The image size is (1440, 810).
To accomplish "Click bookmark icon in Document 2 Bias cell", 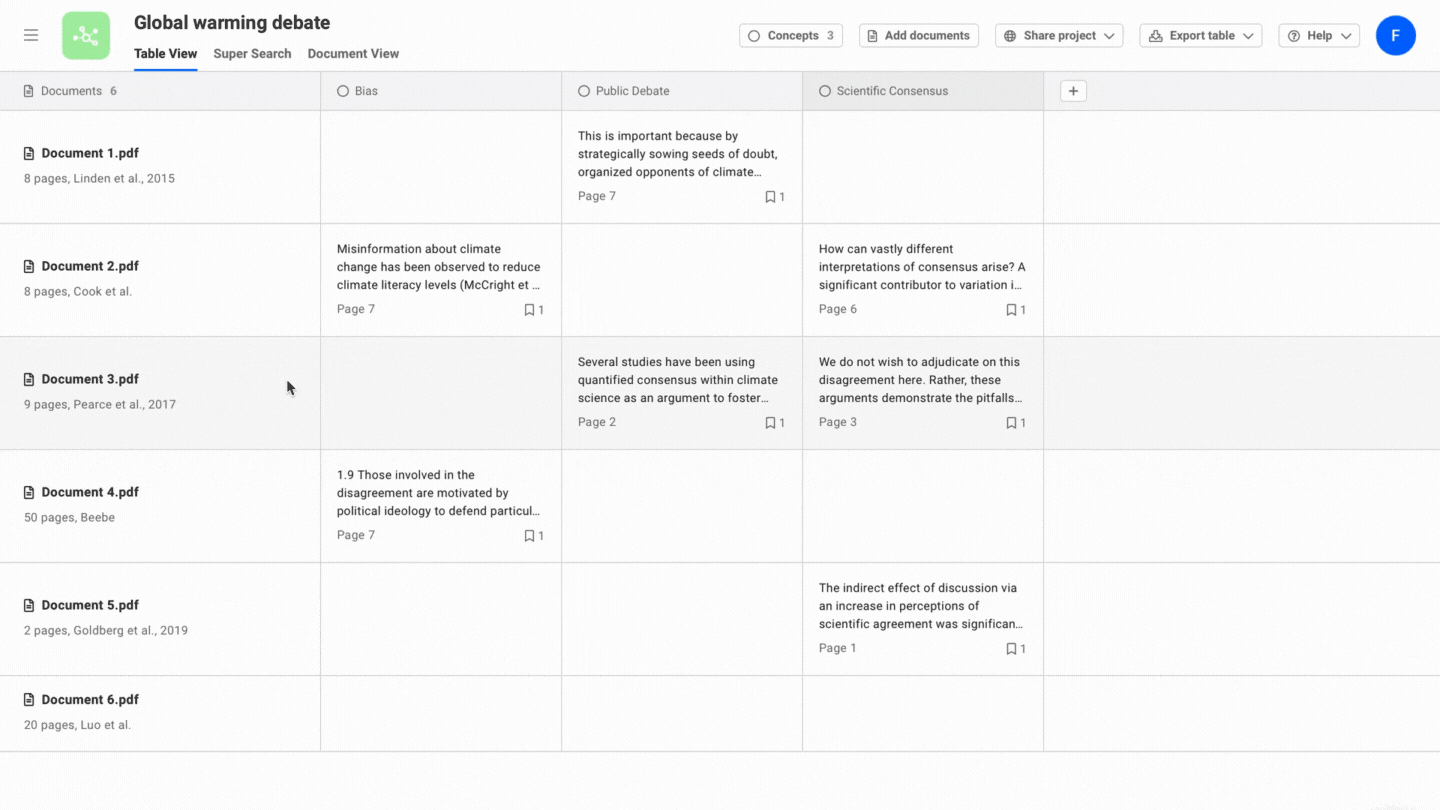I will 530,310.
